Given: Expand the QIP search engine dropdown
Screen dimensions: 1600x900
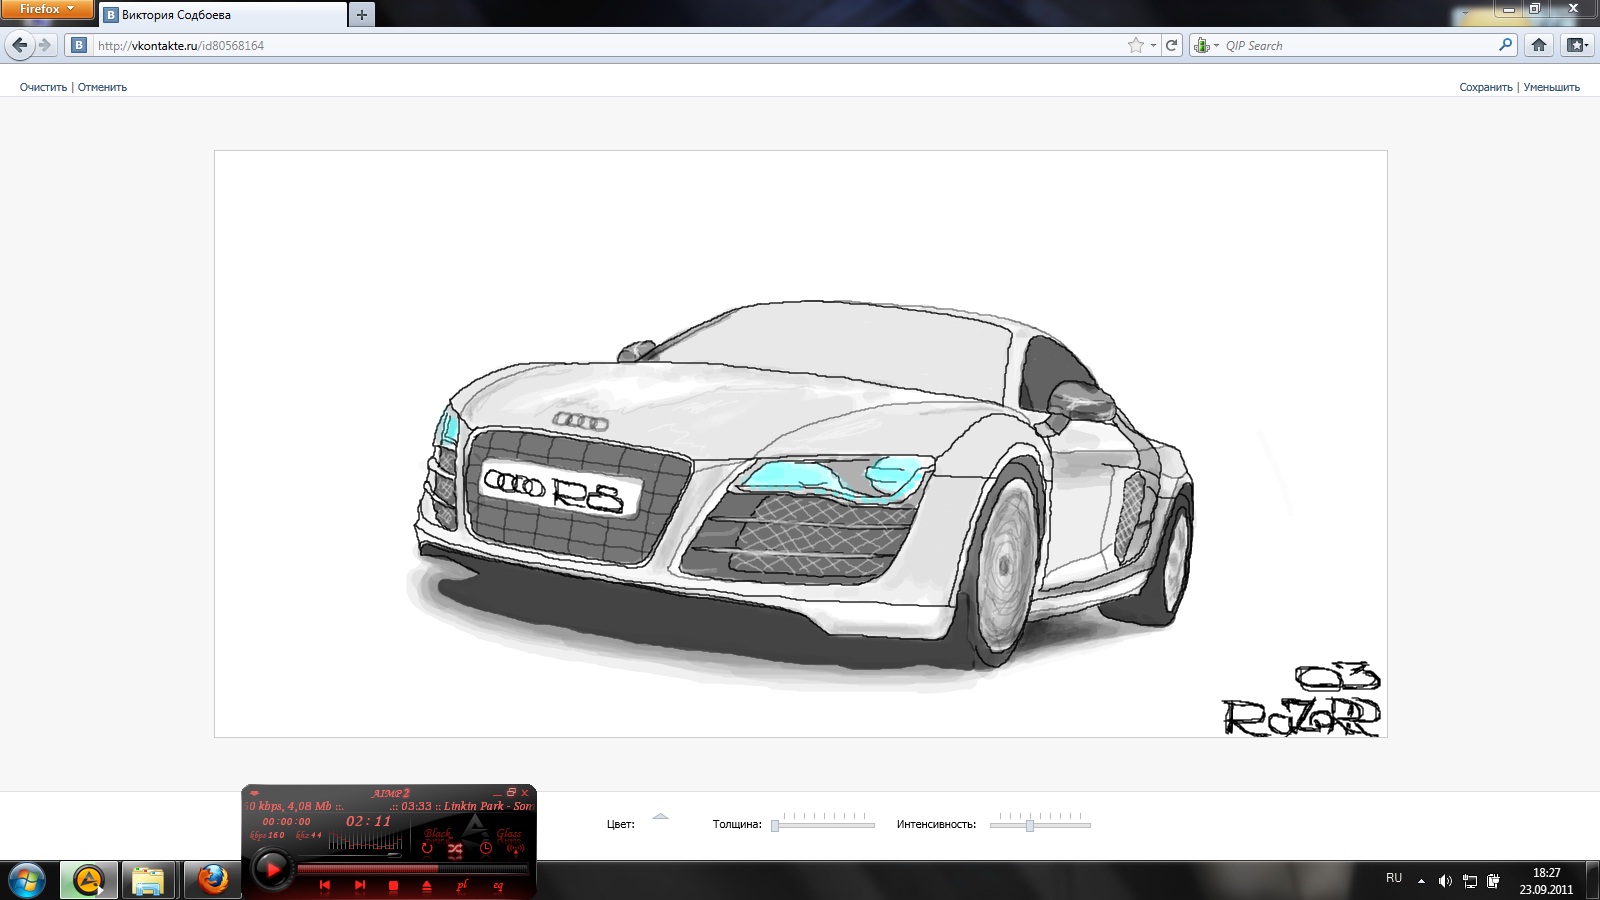Looking at the screenshot, I should [1206, 45].
